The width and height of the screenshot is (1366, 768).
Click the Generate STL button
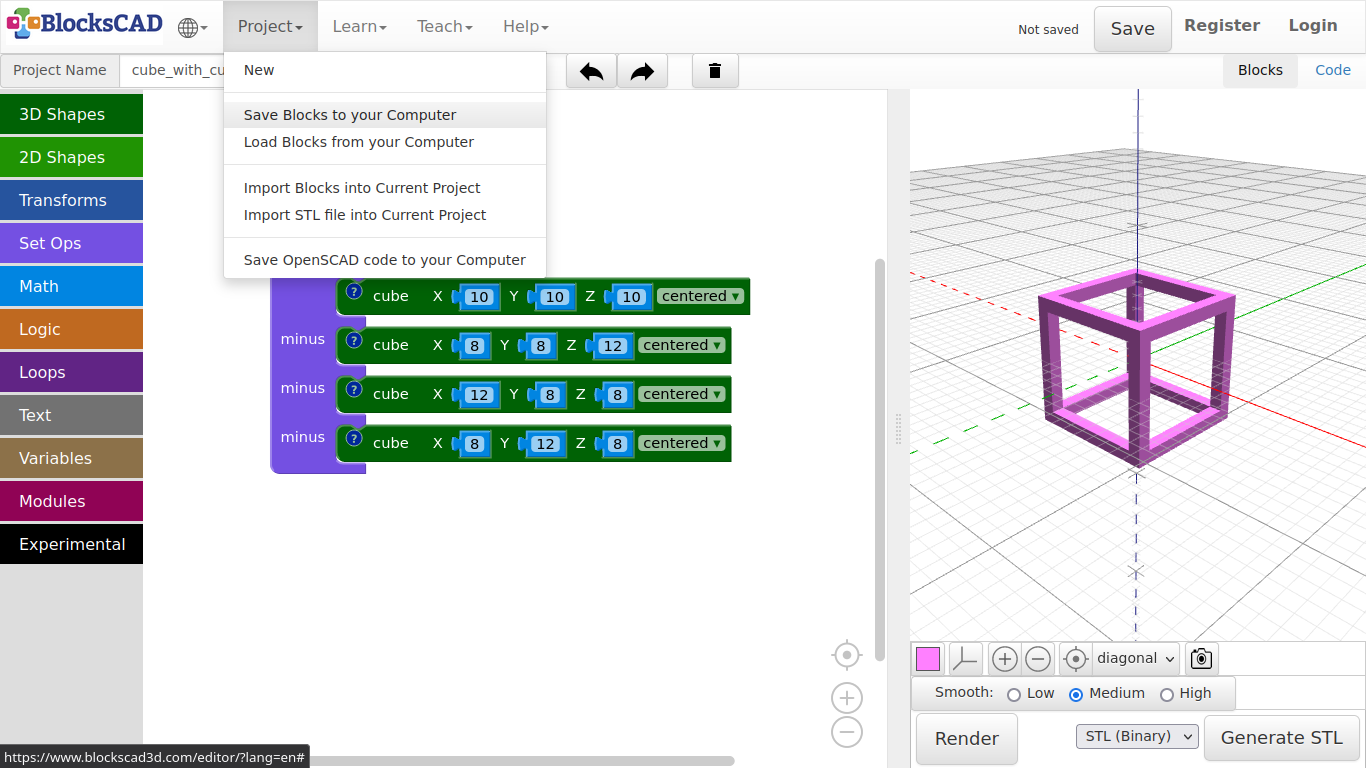[x=1281, y=738]
